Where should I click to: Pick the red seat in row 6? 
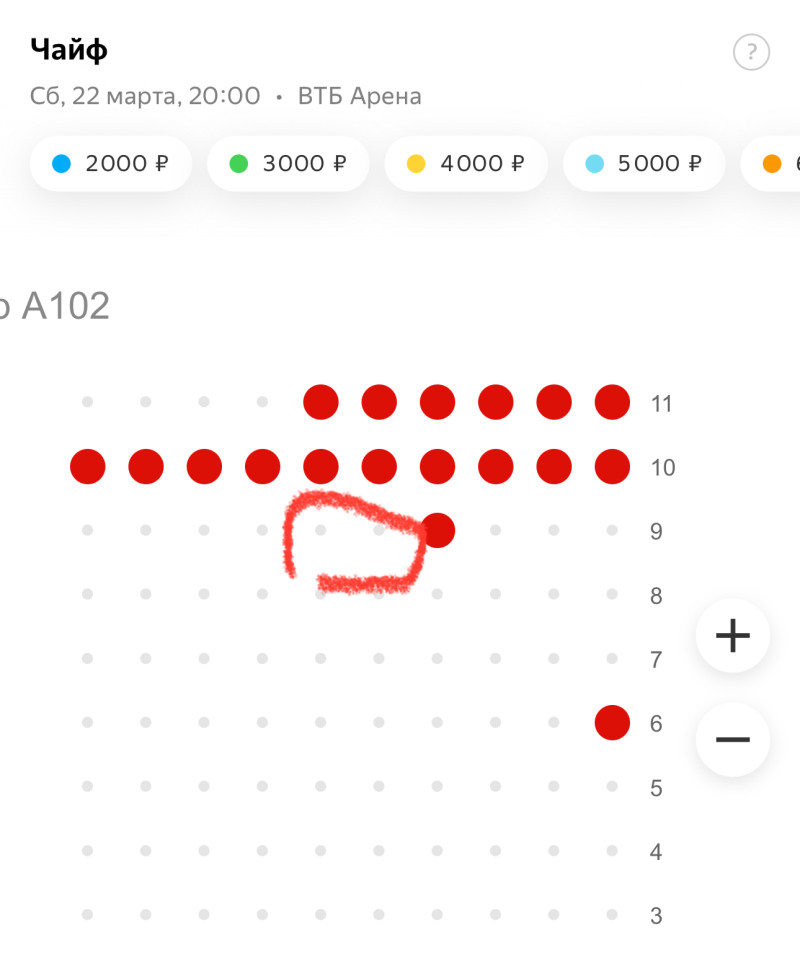[x=612, y=722]
